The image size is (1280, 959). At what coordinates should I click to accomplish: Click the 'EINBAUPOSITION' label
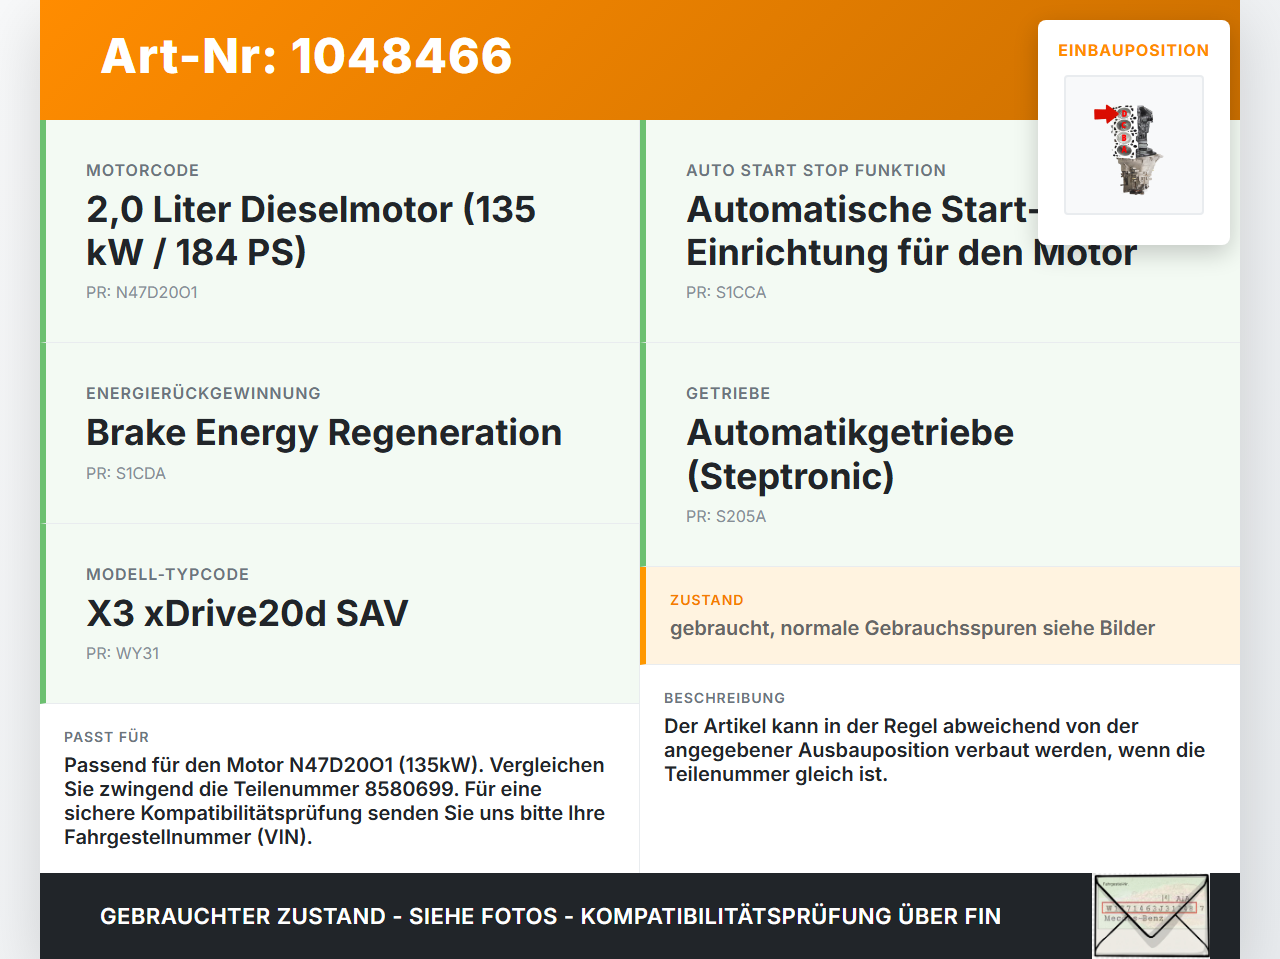coord(1134,50)
